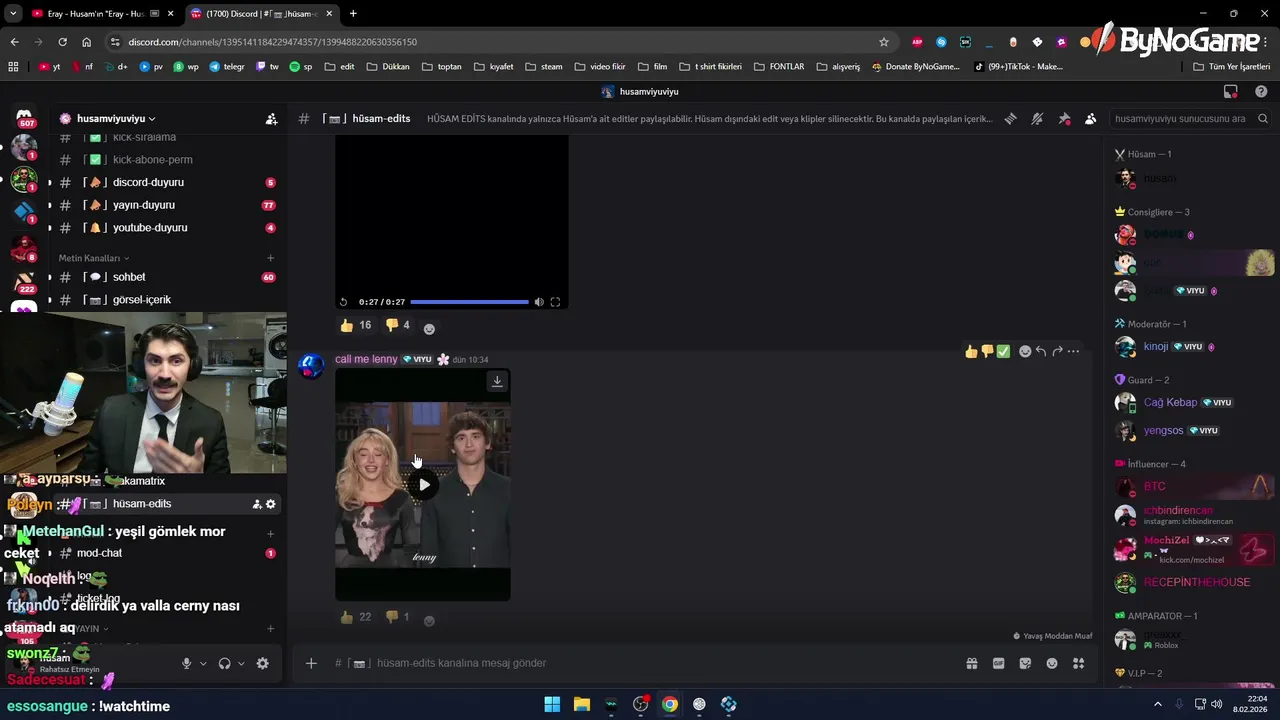Reload the Discord page

click(x=62, y=42)
